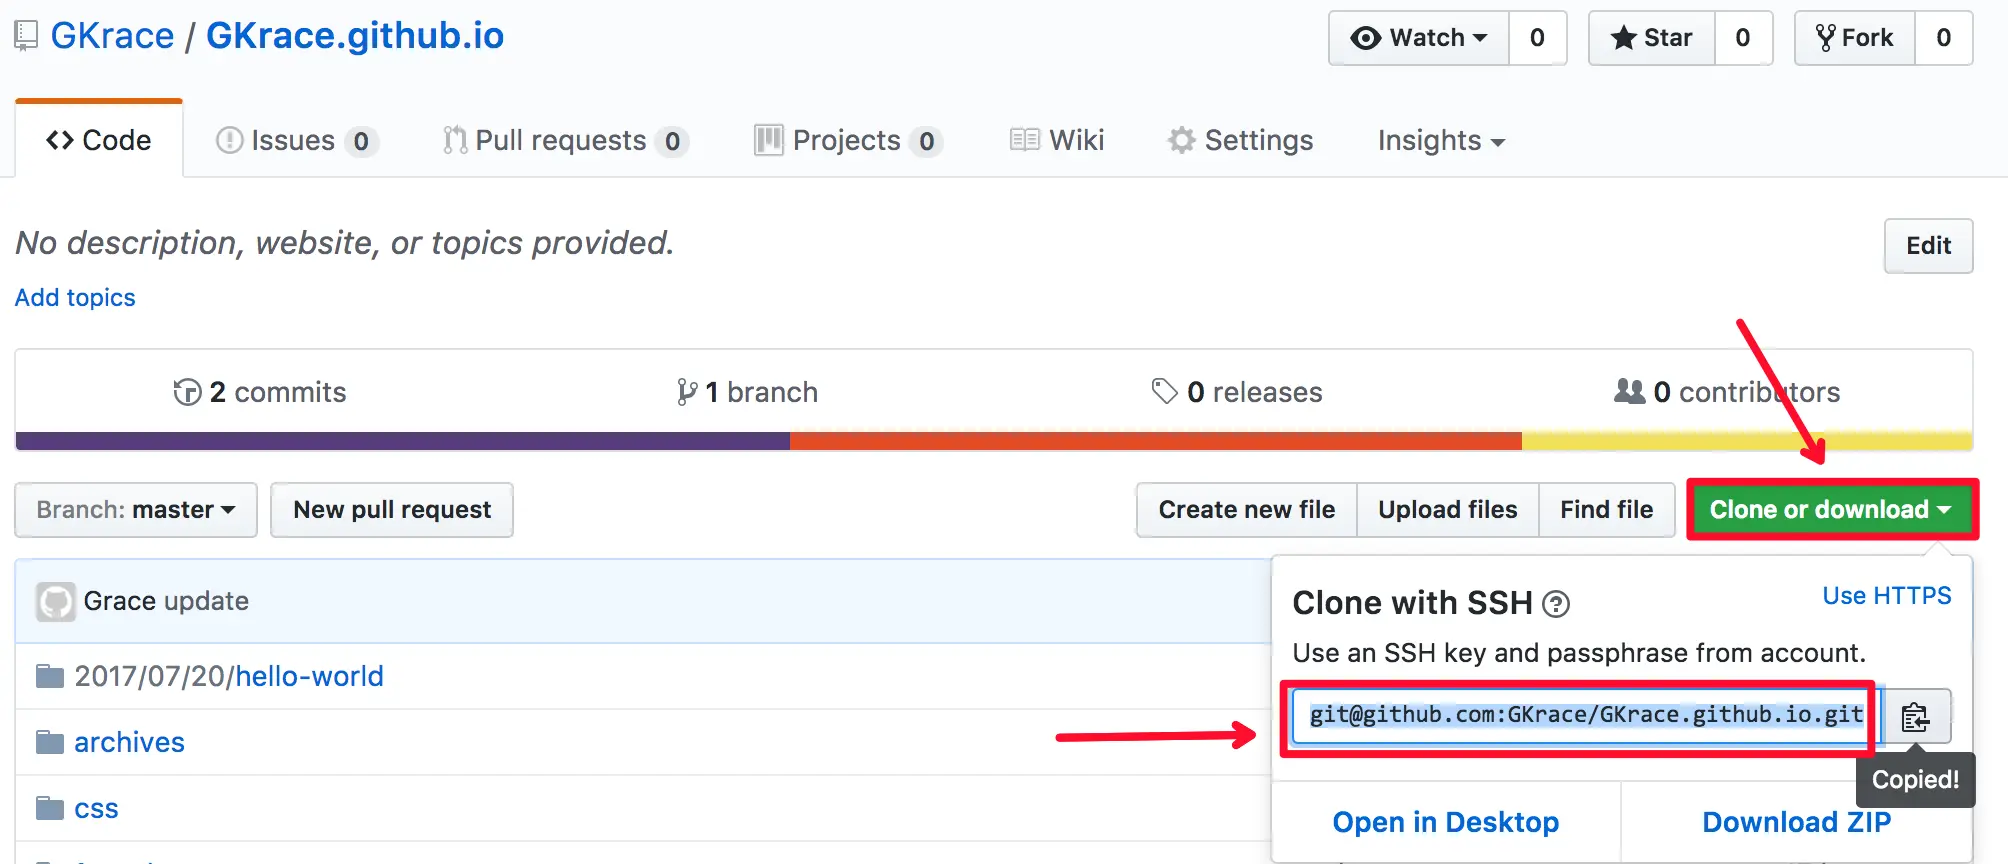Click the Add topics link
The height and width of the screenshot is (864, 2008).
click(75, 298)
